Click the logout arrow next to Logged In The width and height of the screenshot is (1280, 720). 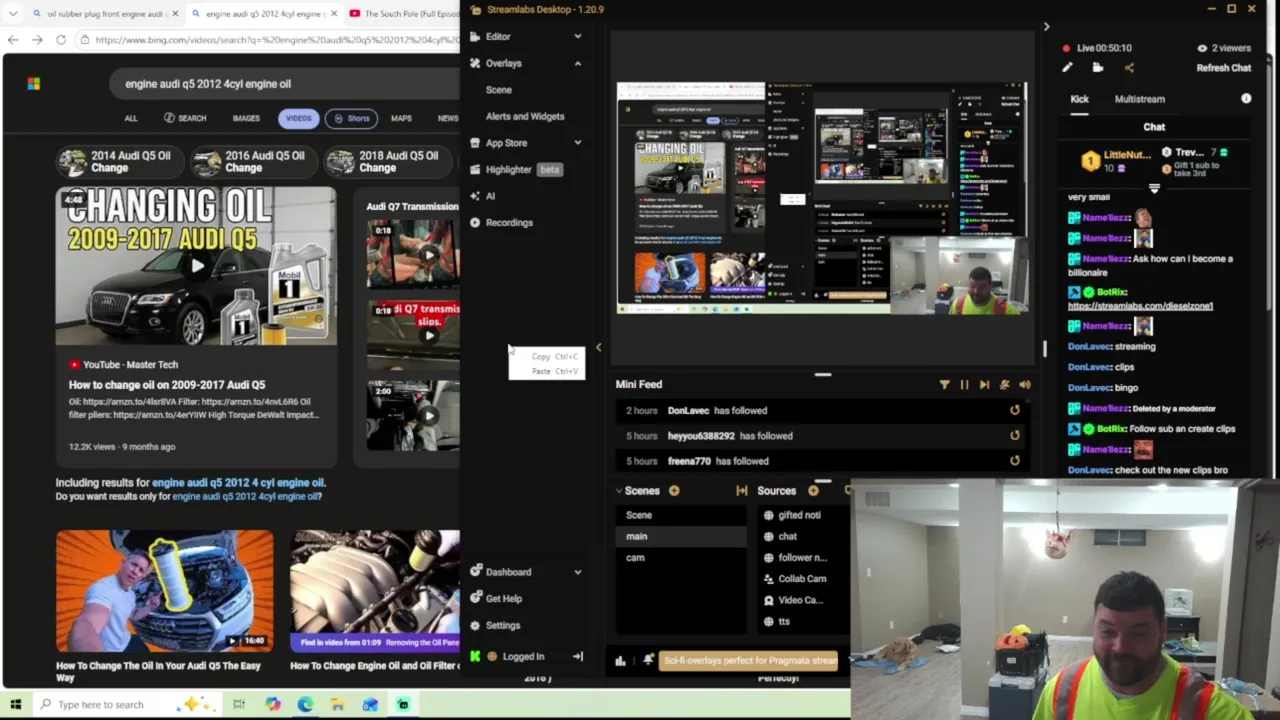577,657
